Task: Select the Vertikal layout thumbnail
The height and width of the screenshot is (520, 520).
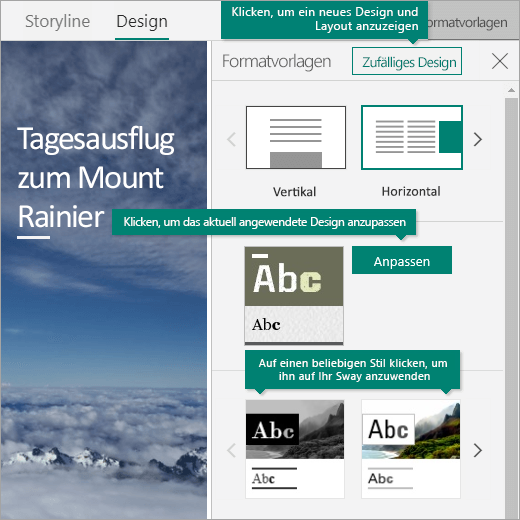Action: (x=296, y=137)
